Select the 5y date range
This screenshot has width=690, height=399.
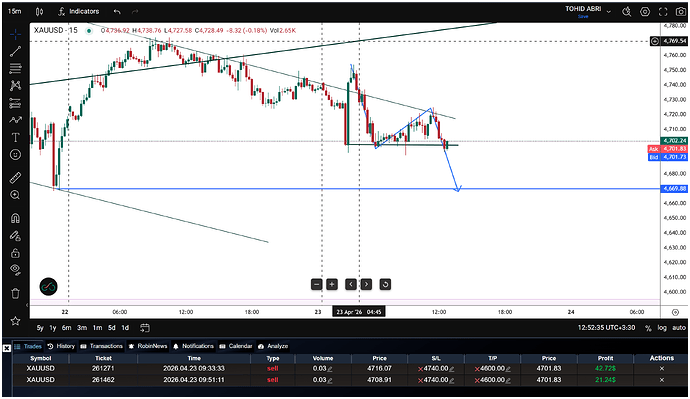(40, 328)
